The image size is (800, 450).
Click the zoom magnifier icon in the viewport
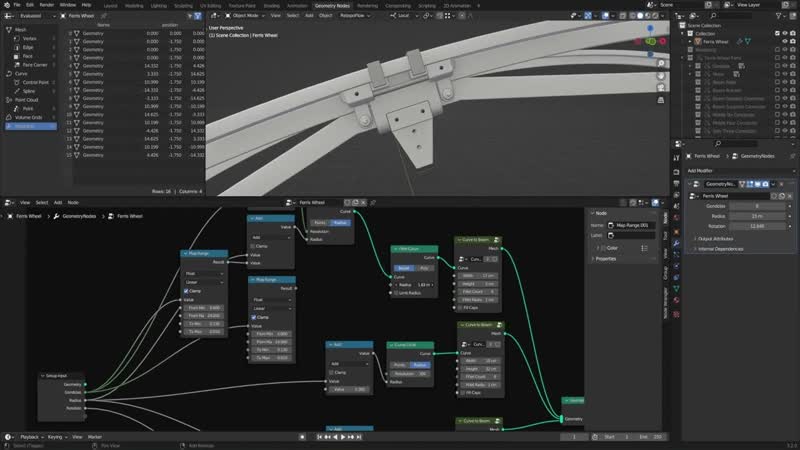[x=661, y=64]
